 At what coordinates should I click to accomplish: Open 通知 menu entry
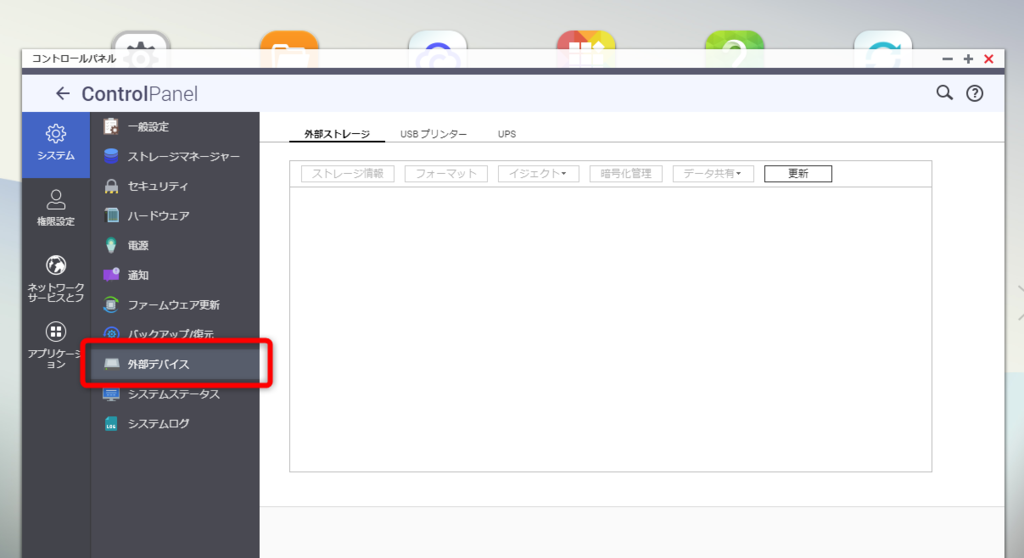click(175, 275)
